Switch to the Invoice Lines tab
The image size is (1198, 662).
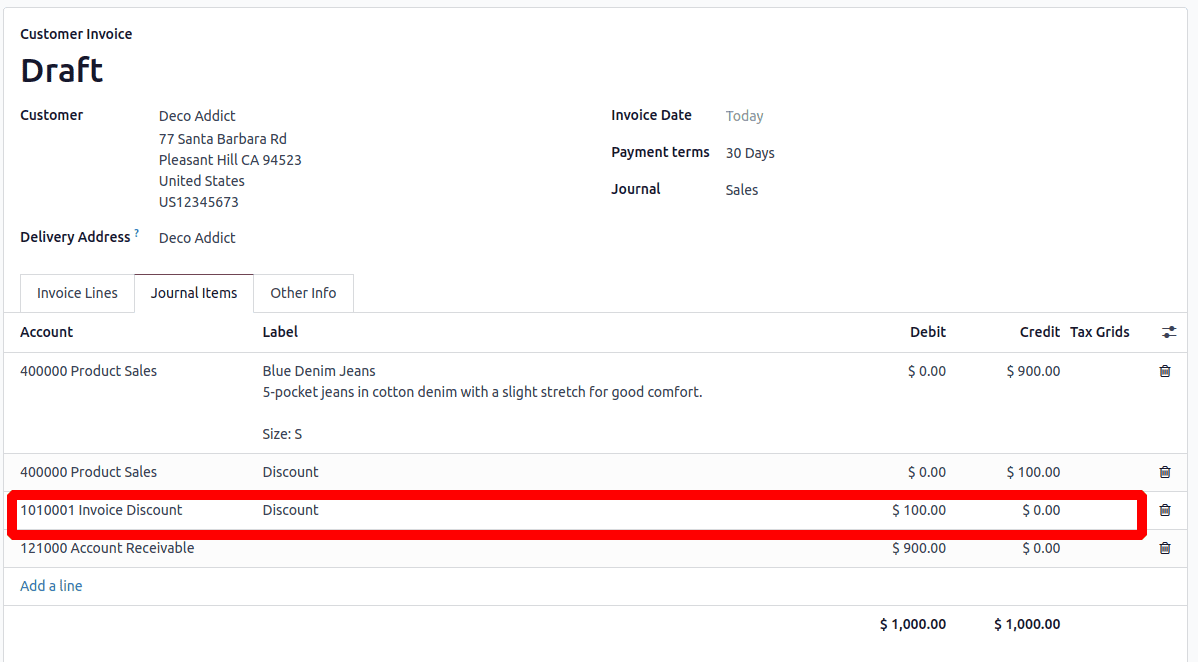(x=77, y=293)
